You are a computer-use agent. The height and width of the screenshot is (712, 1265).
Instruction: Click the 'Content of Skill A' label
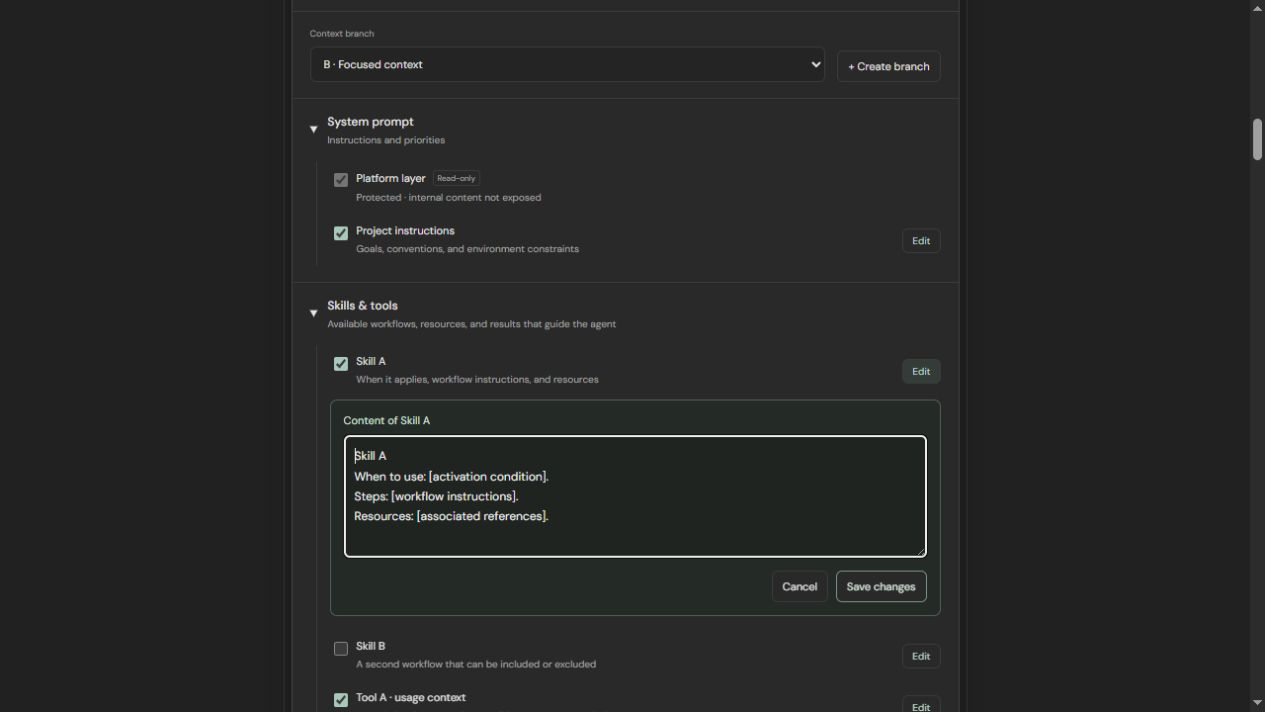click(x=386, y=421)
